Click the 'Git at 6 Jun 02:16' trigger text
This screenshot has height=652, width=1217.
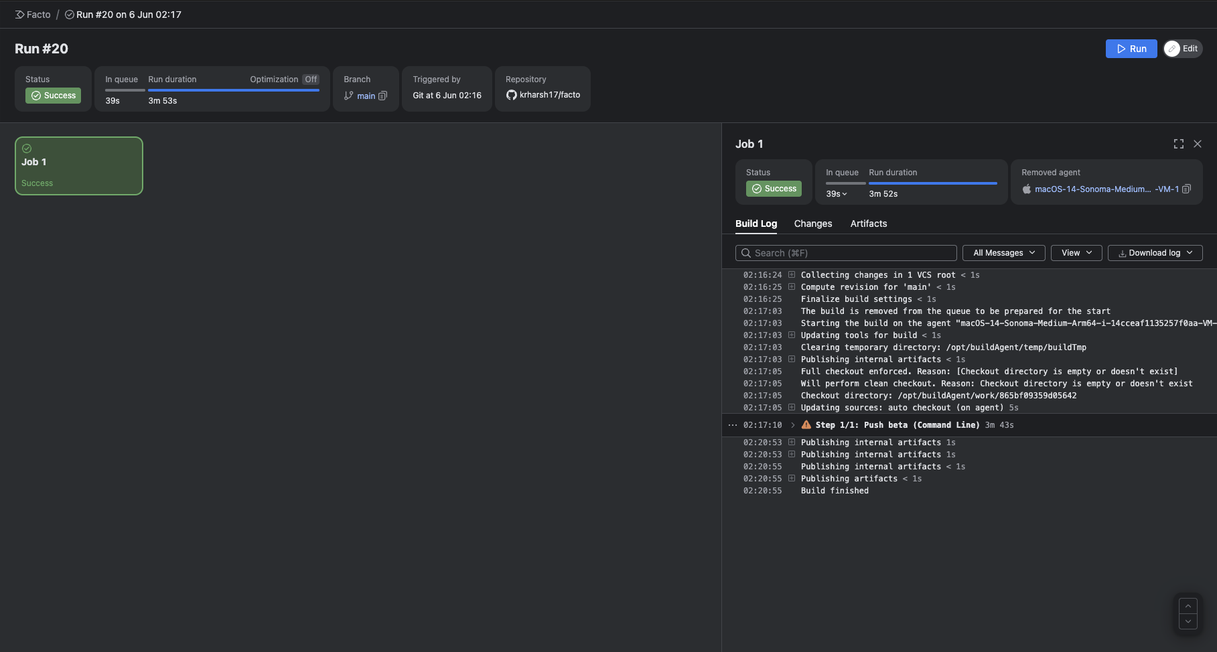447,95
